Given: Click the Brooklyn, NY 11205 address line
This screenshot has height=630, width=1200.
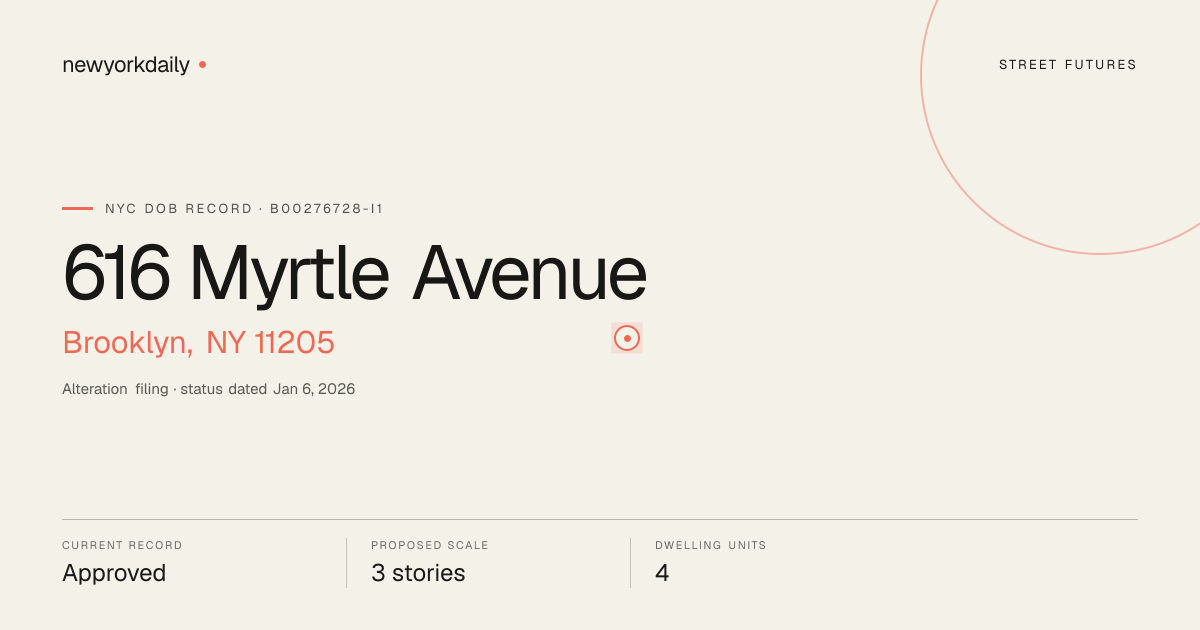Looking at the screenshot, I should point(198,343).
